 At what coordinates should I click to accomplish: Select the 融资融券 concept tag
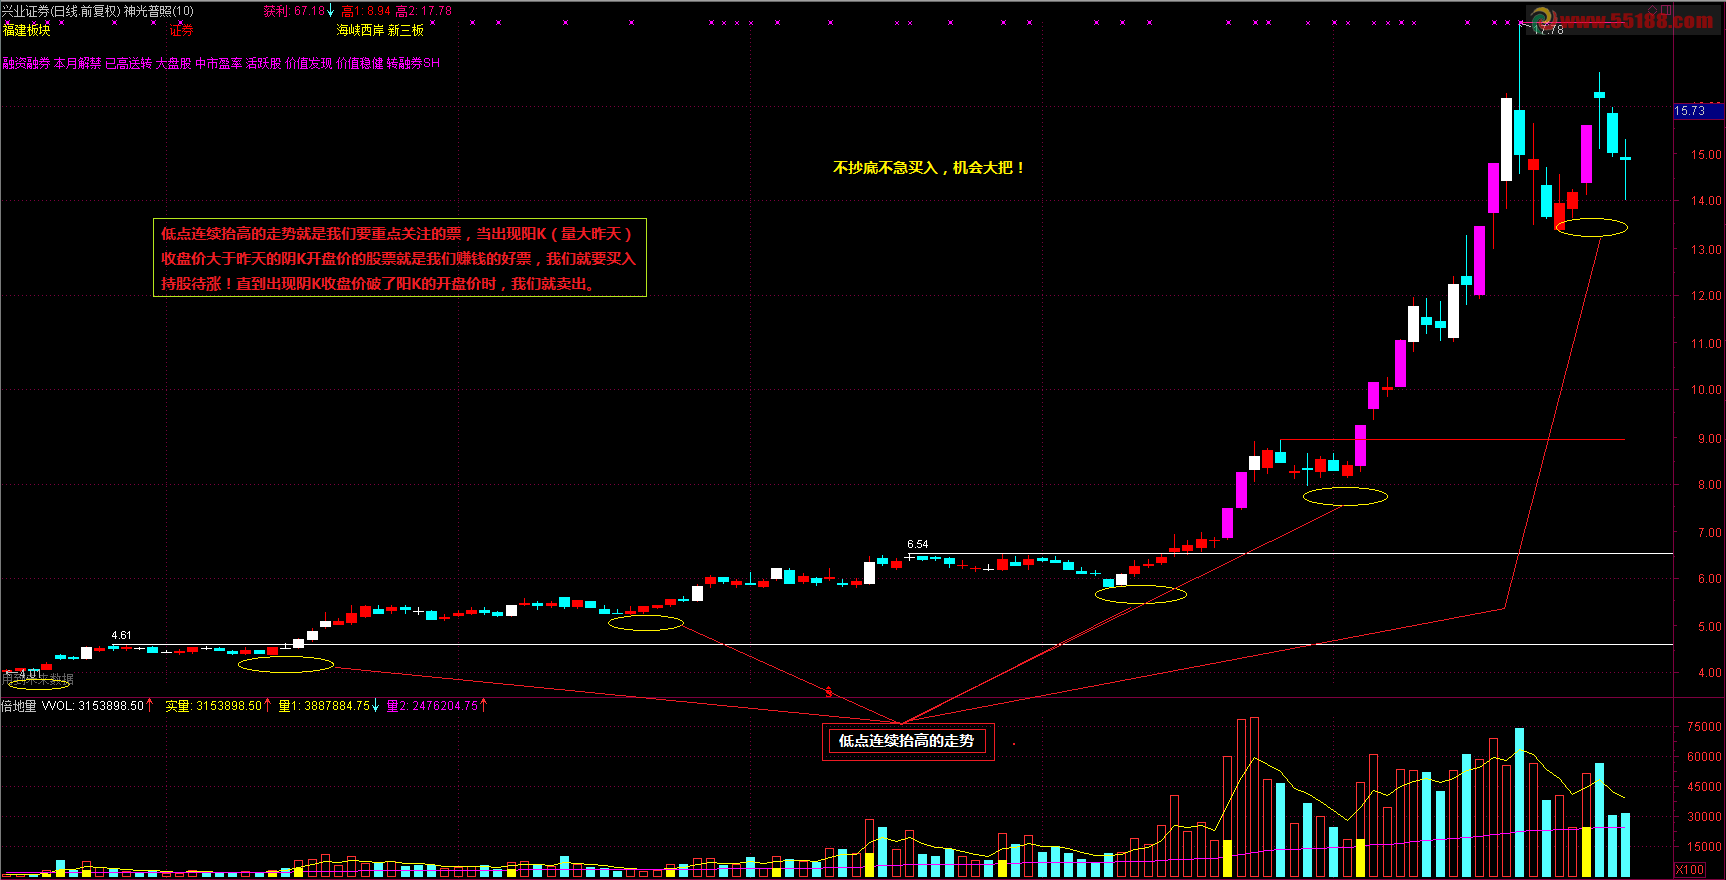tap(26, 63)
